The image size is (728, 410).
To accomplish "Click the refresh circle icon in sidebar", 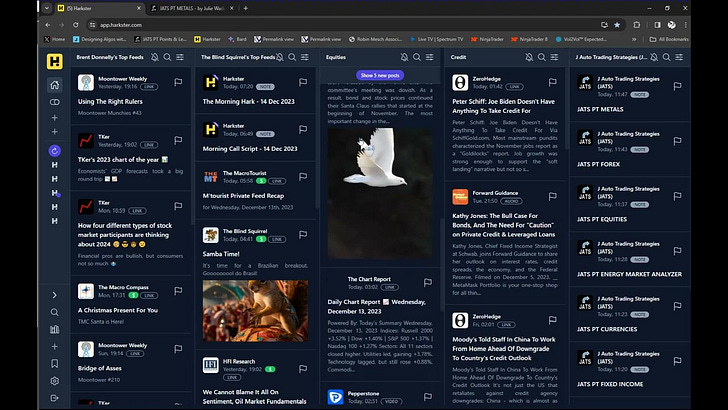I will [54, 150].
